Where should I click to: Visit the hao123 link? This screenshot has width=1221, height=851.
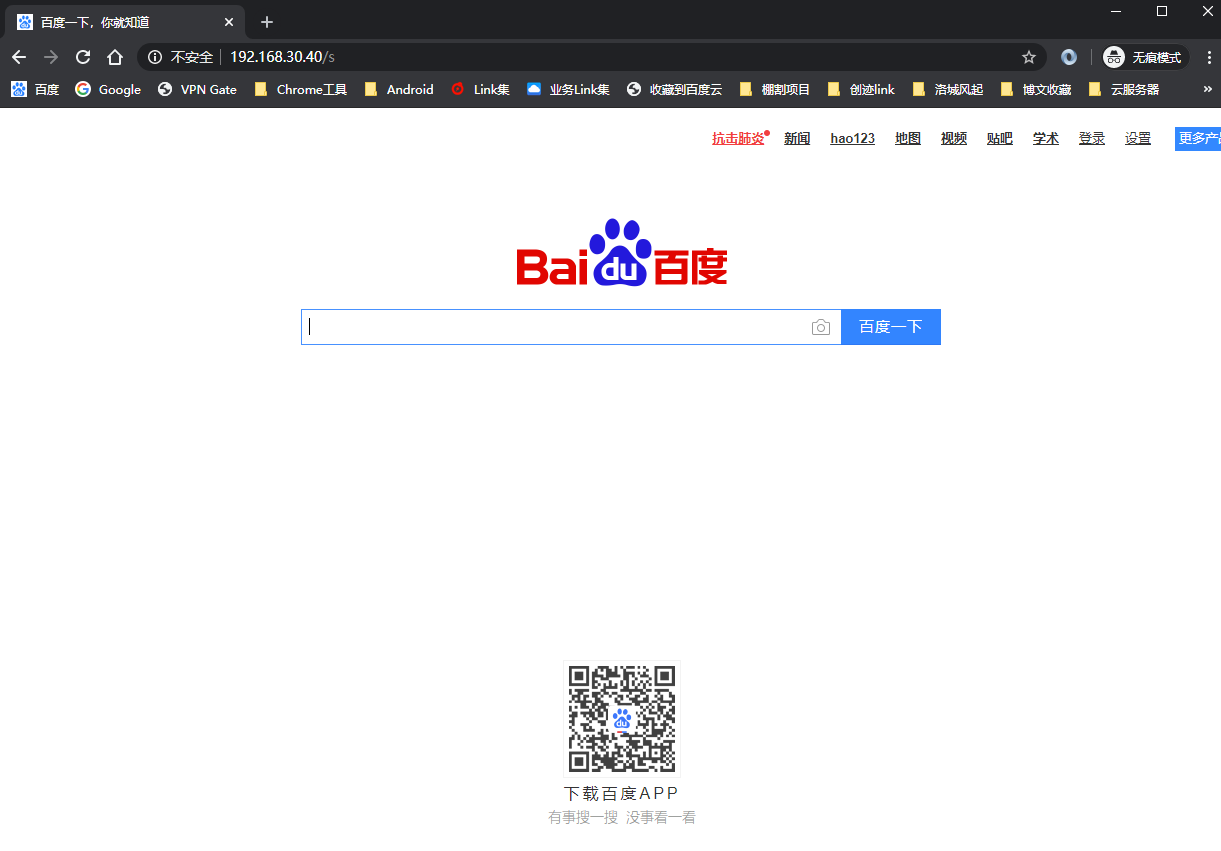(853, 139)
